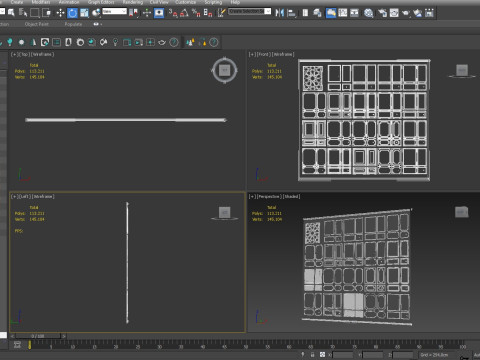The height and width of the screenshot is (360, 480).
Task: Click the Align tool
Action: point(291,13)
